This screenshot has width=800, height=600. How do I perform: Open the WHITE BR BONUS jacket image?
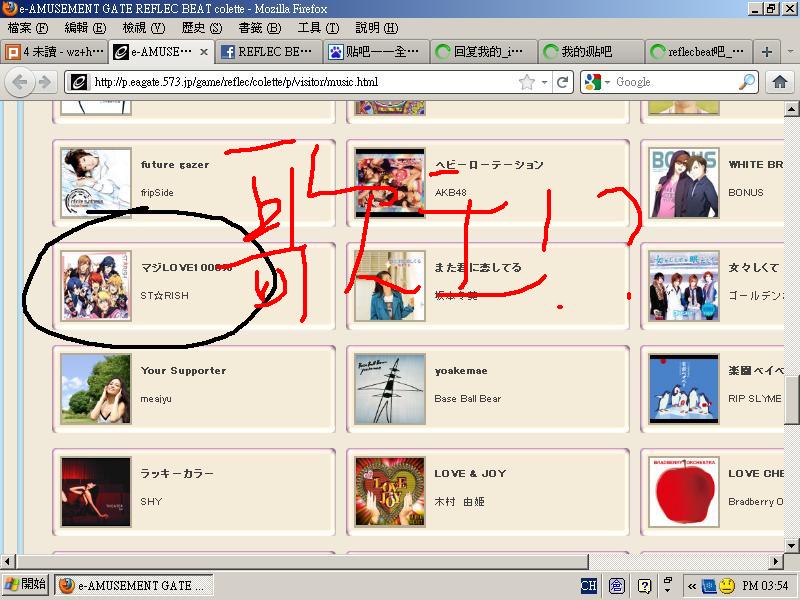684,183
